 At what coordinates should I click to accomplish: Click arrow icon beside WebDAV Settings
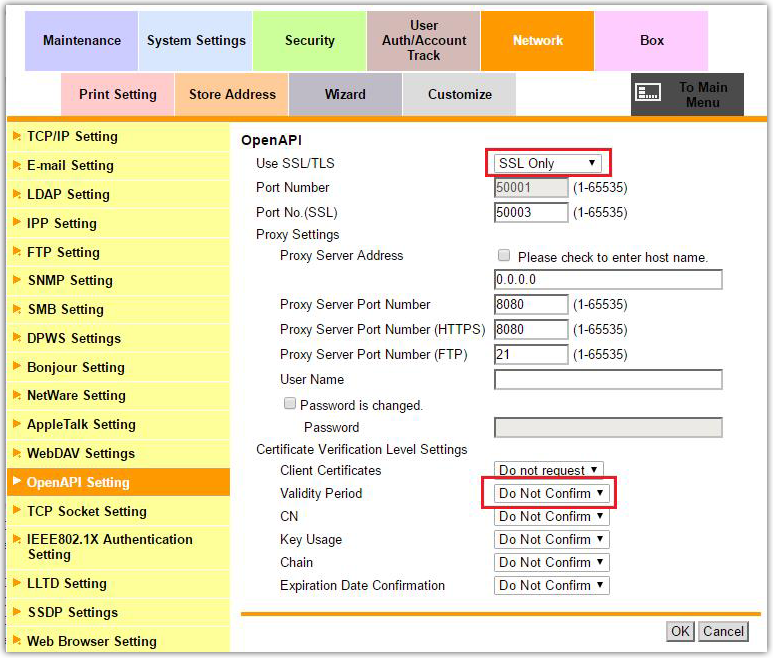[x=17, y=453]
